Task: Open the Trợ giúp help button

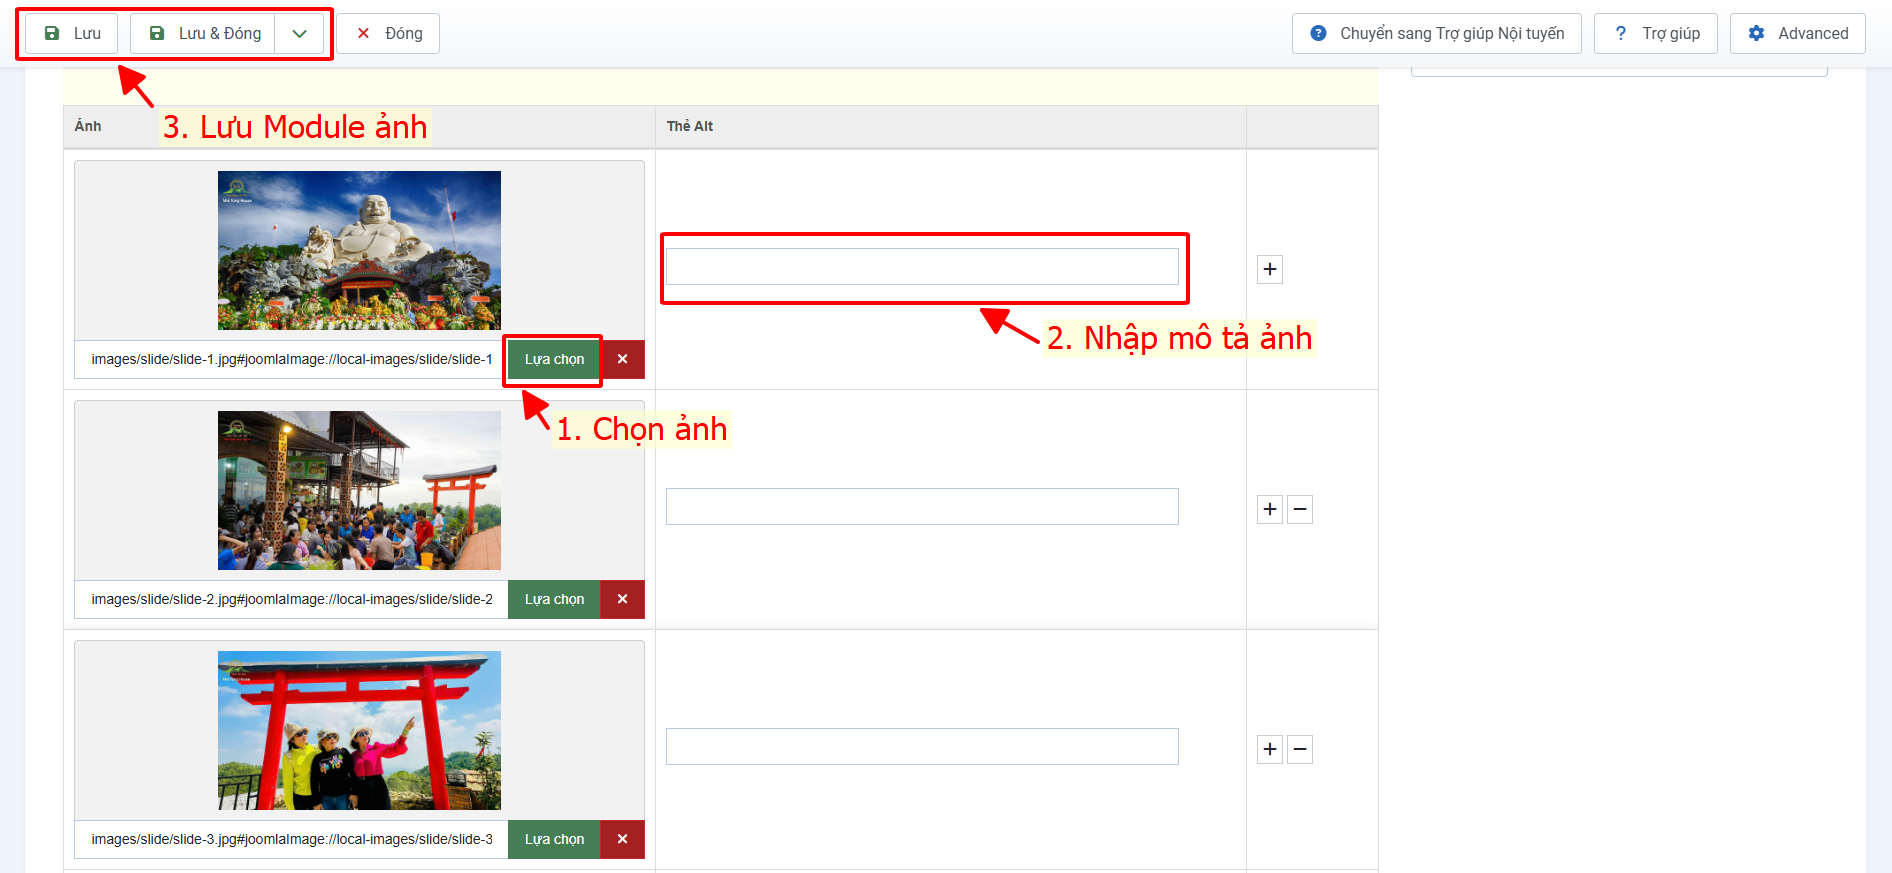Action: (x=1655, y=33)
